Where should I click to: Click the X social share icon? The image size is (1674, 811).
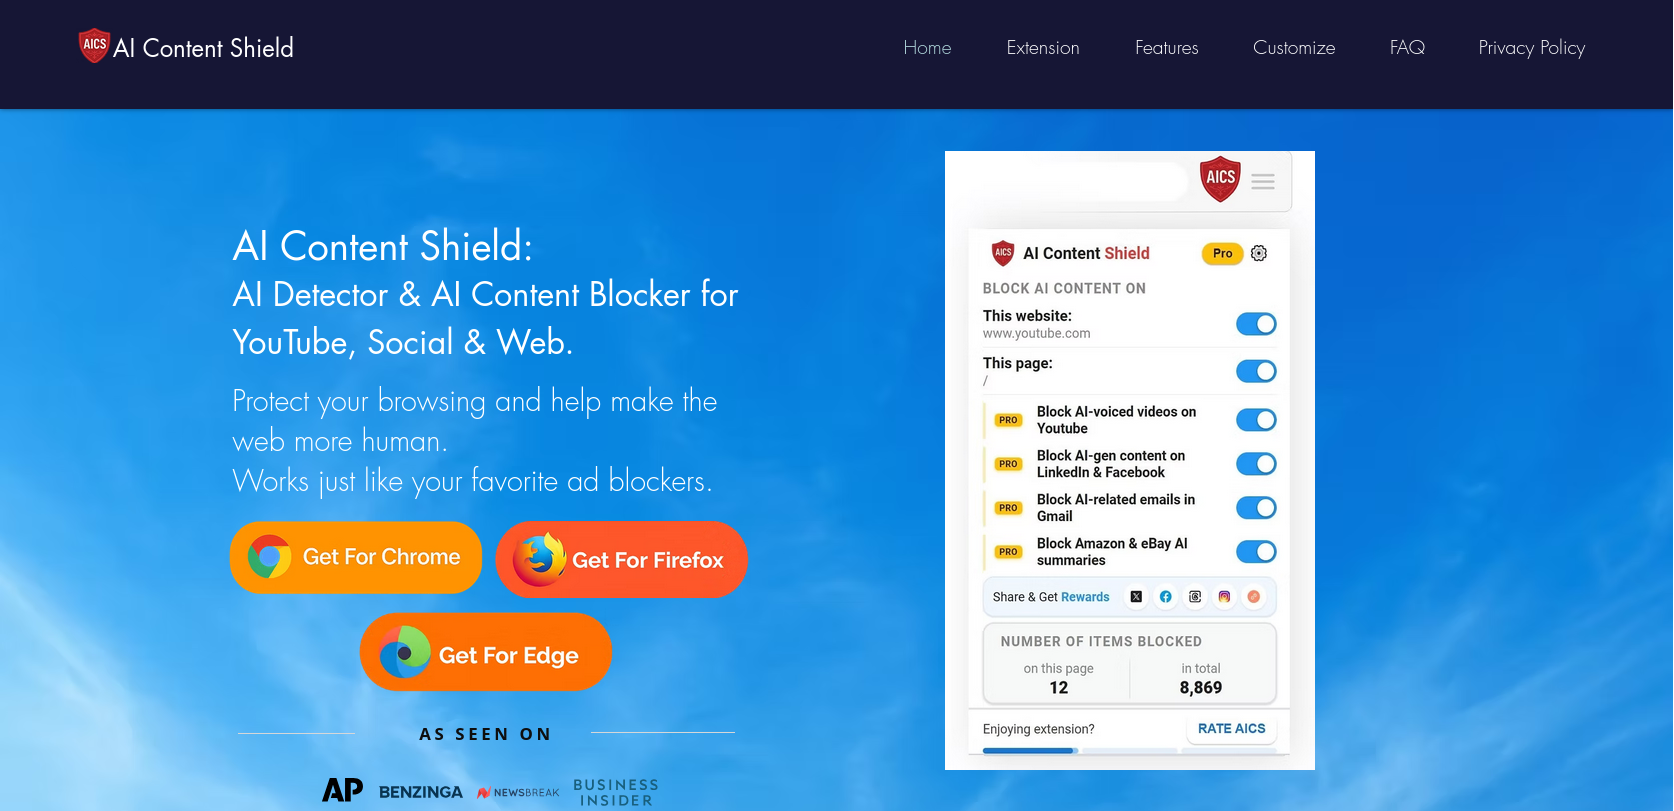[1136, 597]
